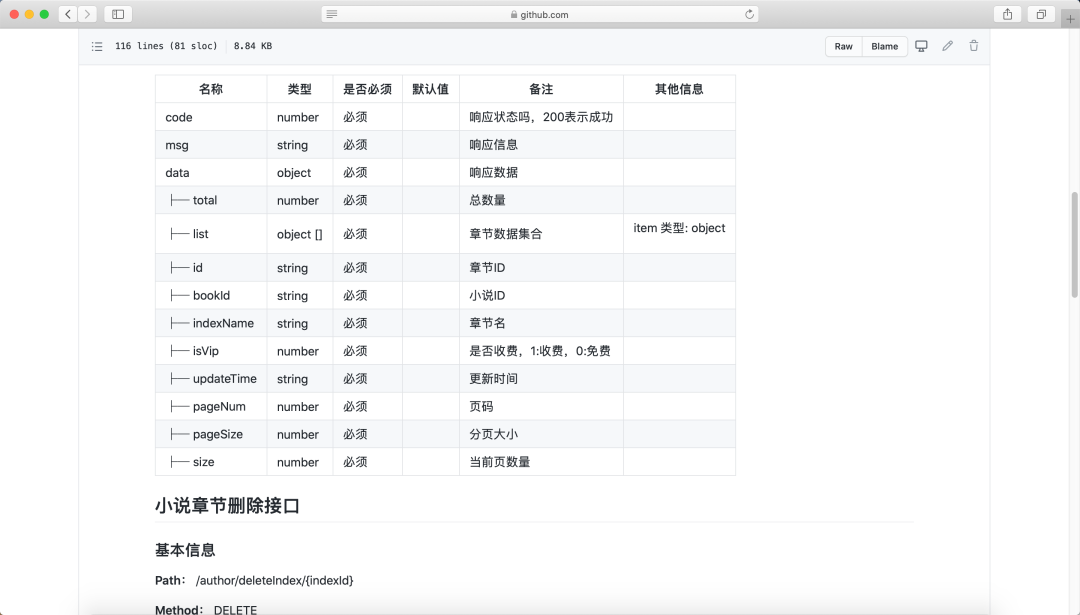The image size is (1080, 615).
Task: Click the '备注' column header
Action: pos(541,89)
